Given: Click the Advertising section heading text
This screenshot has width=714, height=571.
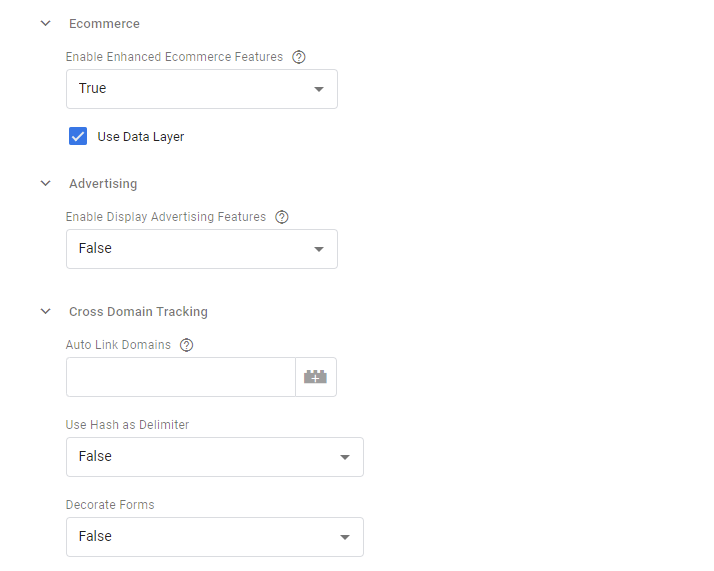Looking at the screenshot, I should pyautogui.click(x=103, y=183).
